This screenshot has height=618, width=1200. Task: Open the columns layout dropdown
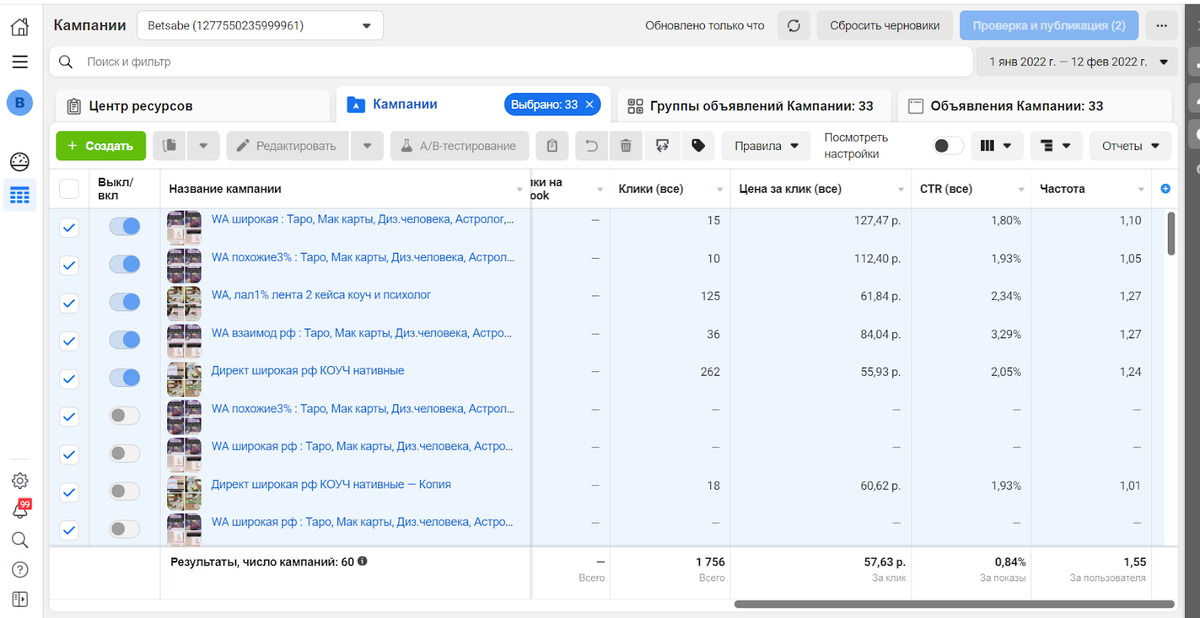(x=997, y=146)
